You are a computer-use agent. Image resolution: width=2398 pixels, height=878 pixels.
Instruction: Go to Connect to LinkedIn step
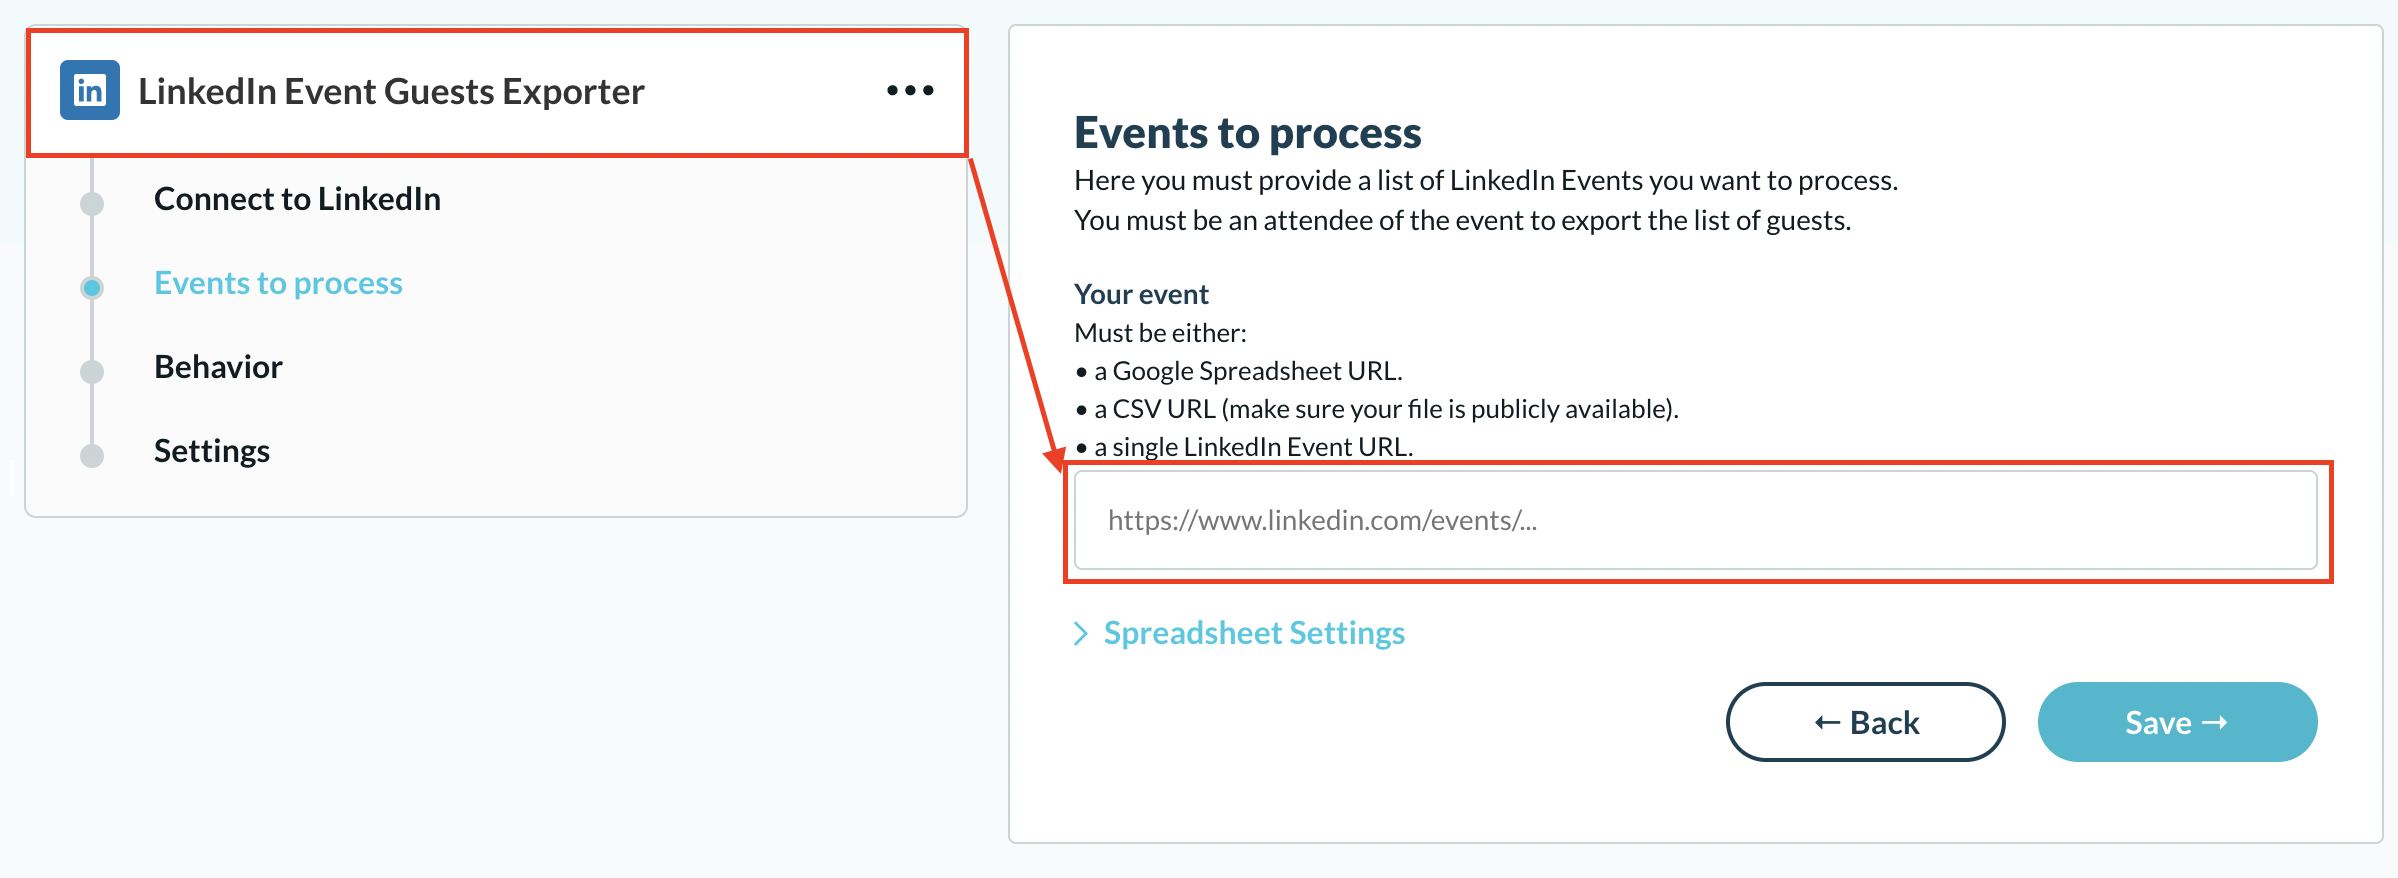click(297, 199)
